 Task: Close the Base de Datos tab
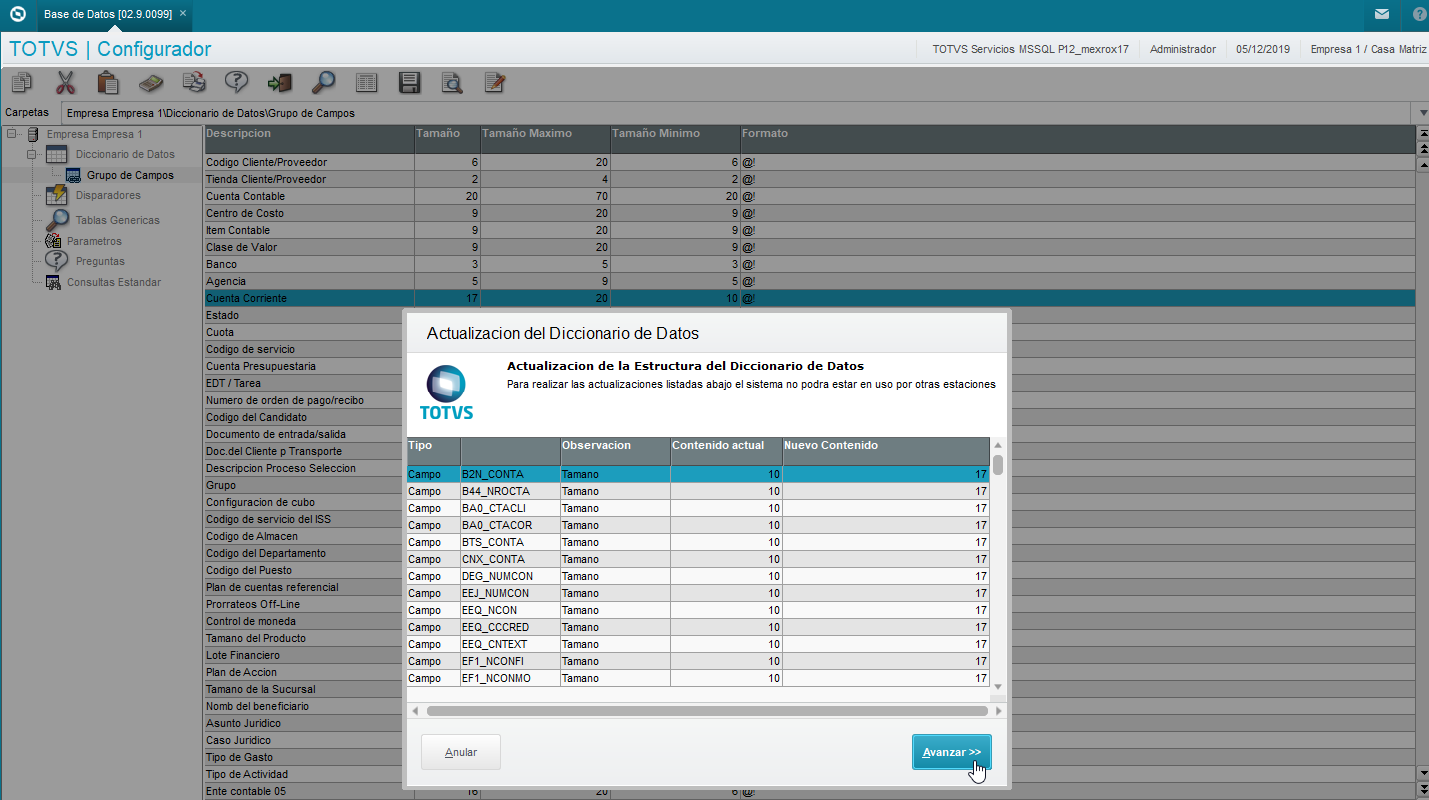183,14
